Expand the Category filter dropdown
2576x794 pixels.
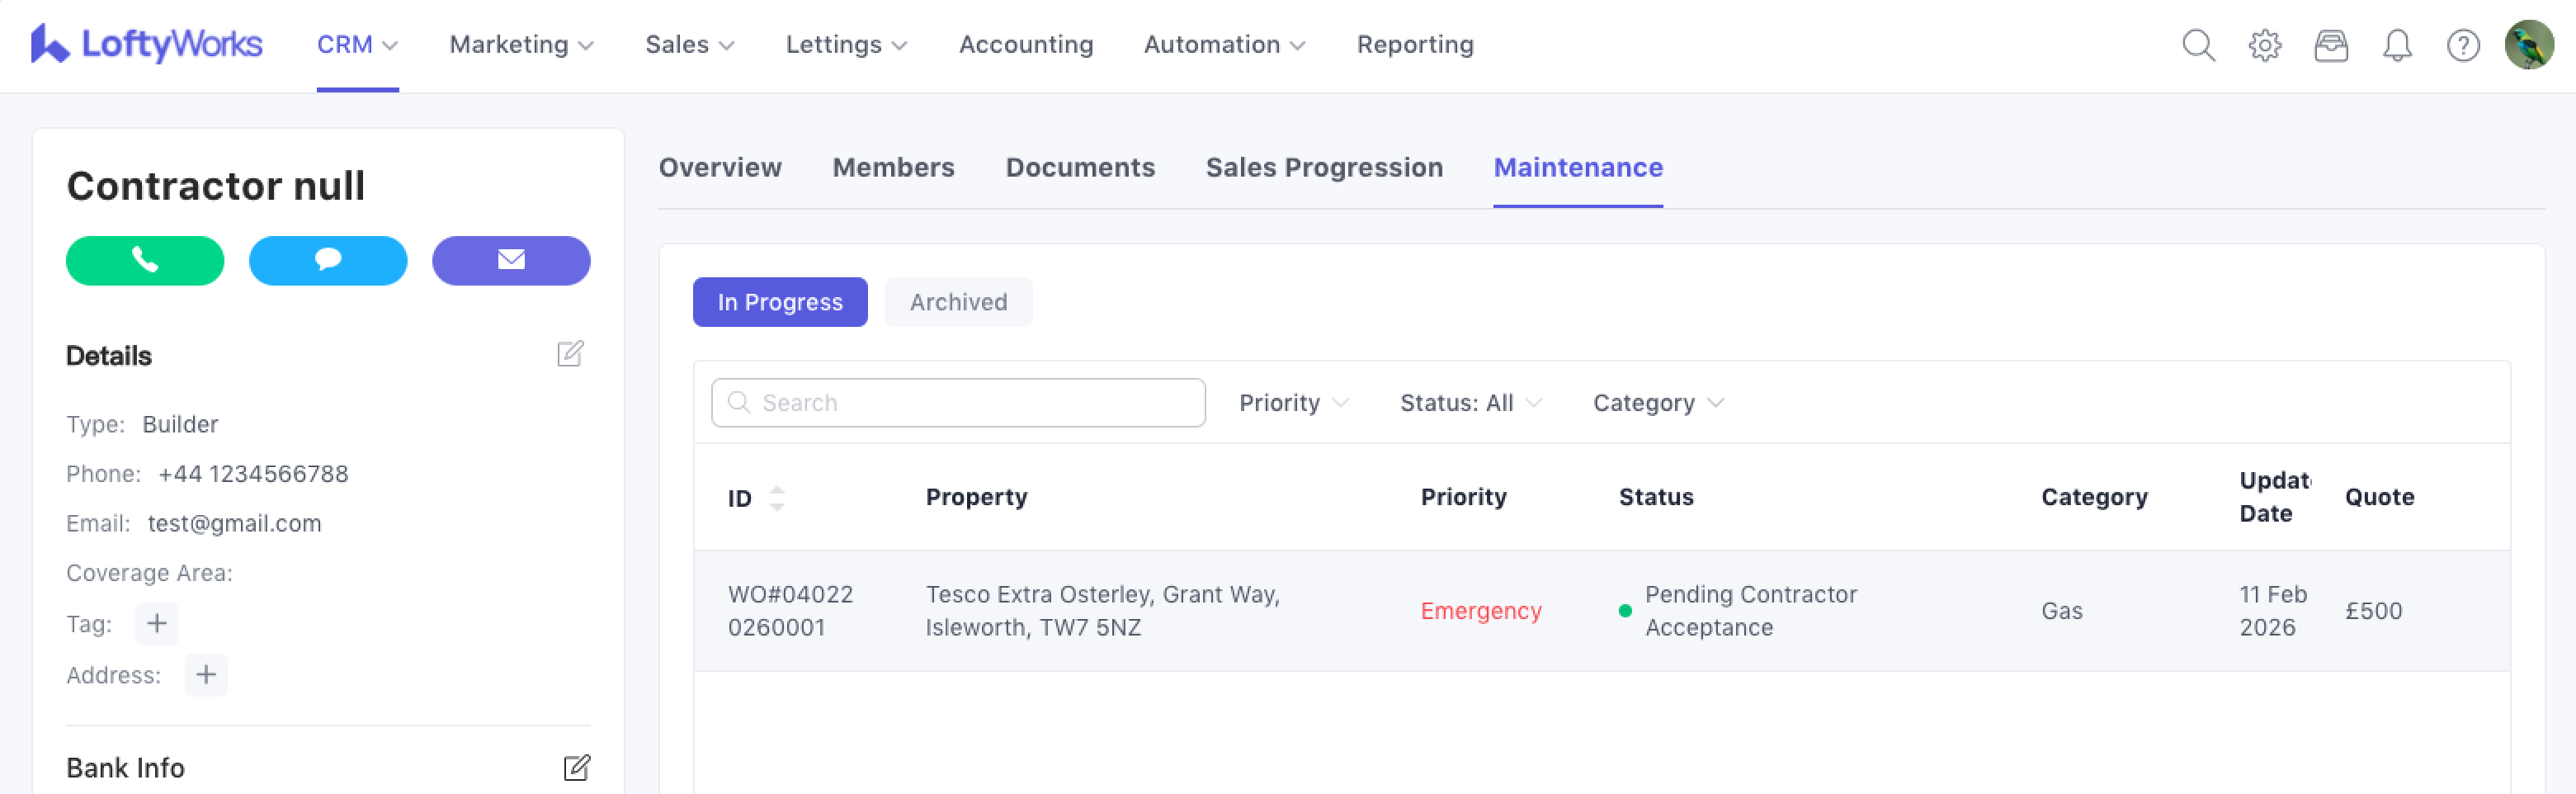[1657, 403]
